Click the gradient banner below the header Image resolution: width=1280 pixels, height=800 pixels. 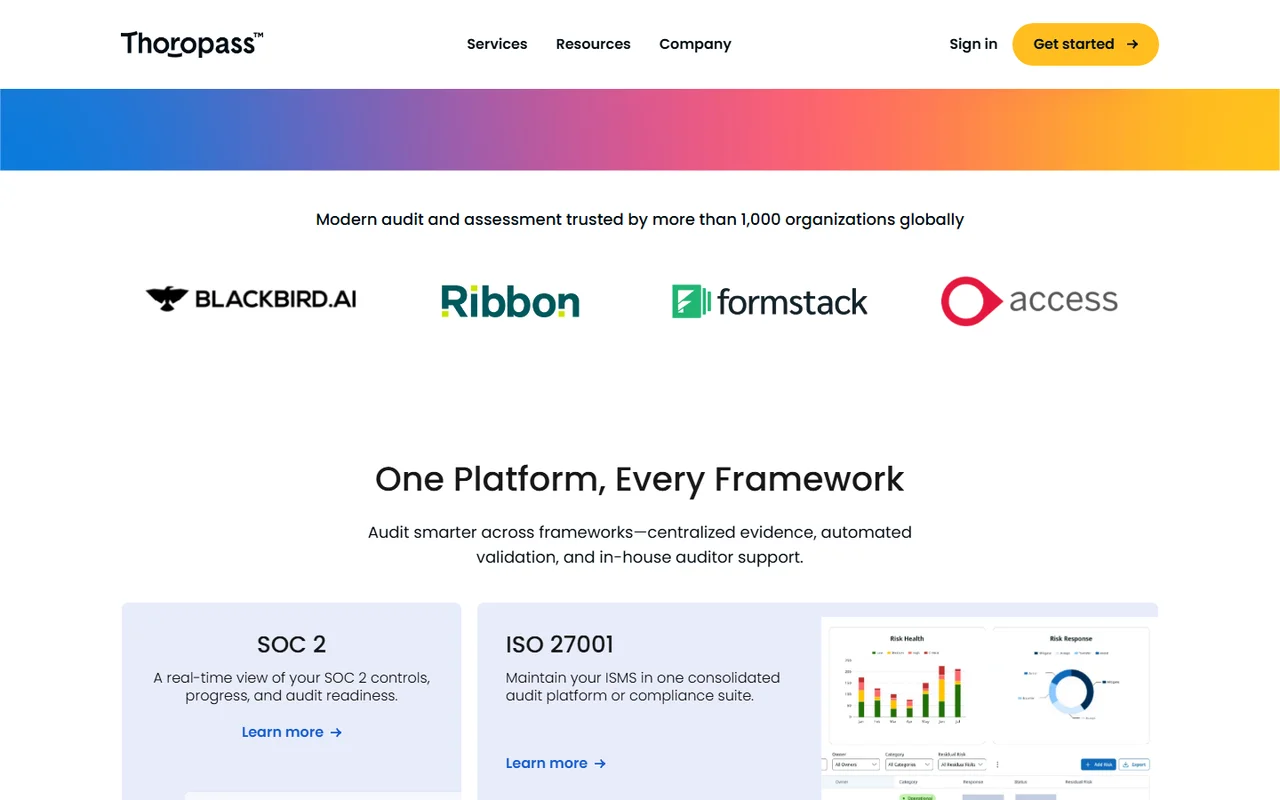click(640, 130)
